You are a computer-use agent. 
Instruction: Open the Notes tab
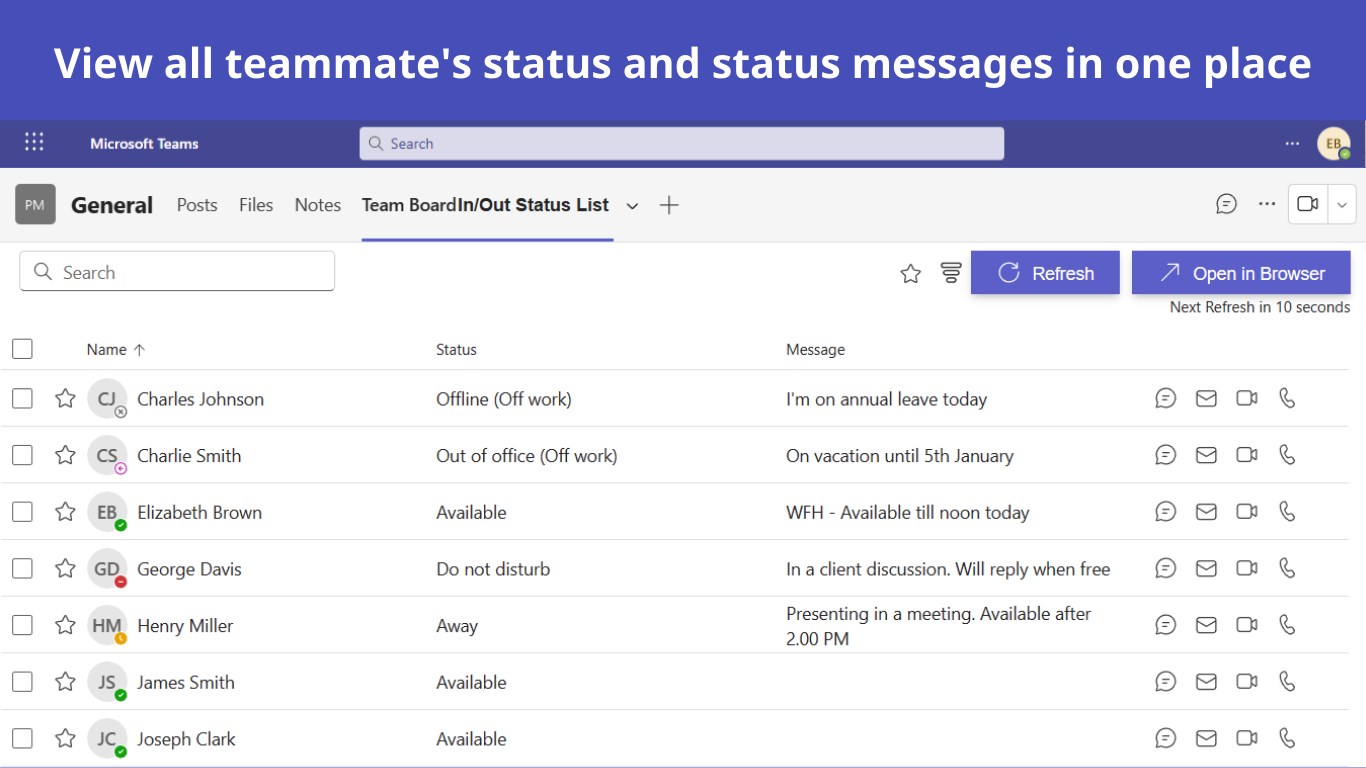(318, 205)
